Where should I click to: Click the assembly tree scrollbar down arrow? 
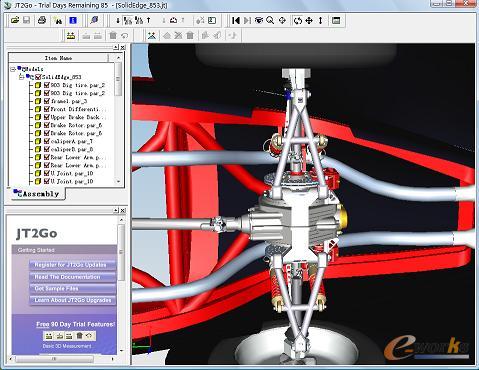118,182
